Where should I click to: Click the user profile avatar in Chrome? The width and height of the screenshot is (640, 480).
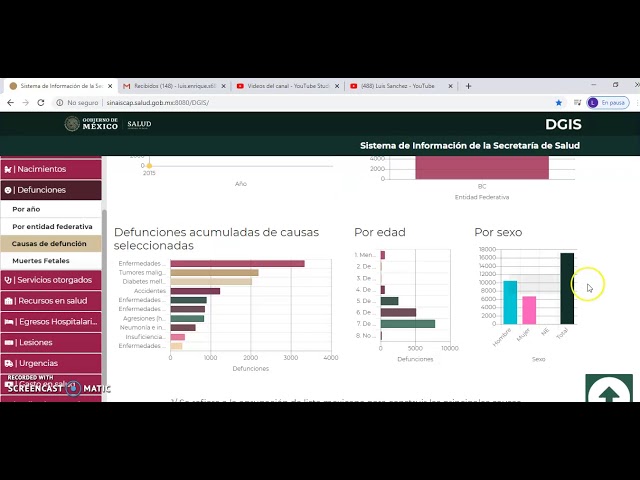pos(593,103)
